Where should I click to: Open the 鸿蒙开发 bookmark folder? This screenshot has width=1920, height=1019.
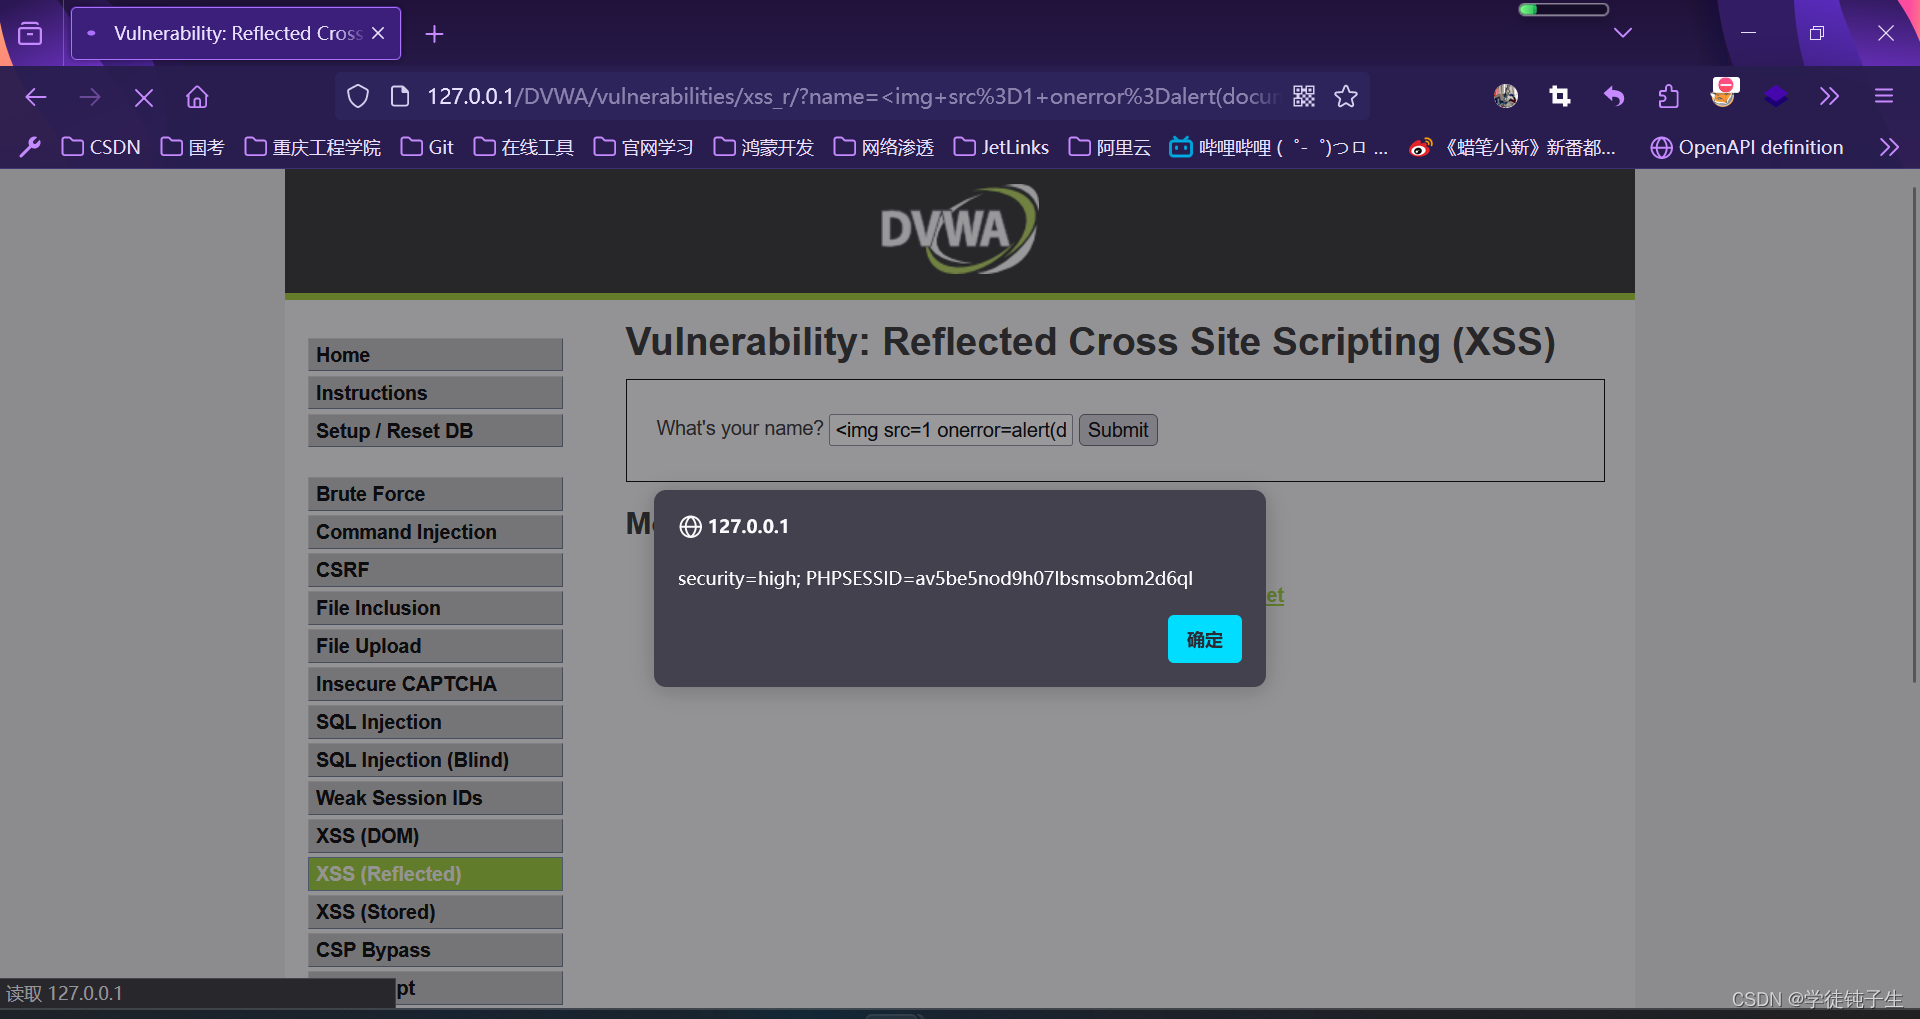(x=764, y=147)
